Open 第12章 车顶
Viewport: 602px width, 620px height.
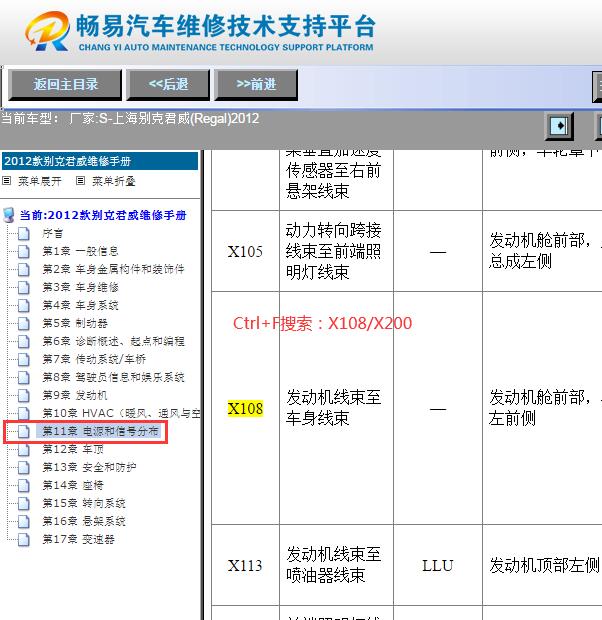pyautogui.click(x=73, y=449)
